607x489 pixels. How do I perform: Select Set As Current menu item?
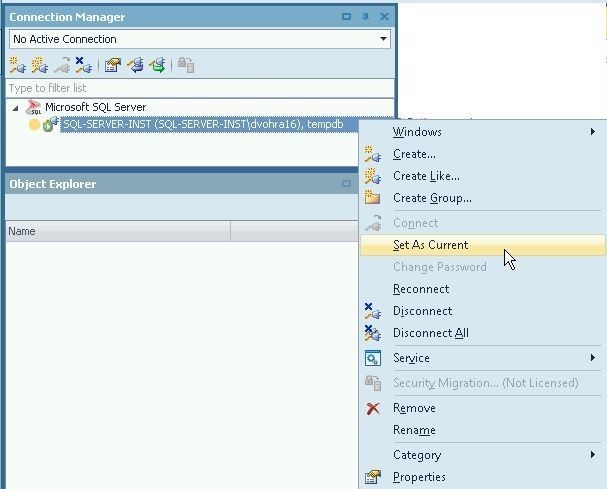[x=430, y=245]
